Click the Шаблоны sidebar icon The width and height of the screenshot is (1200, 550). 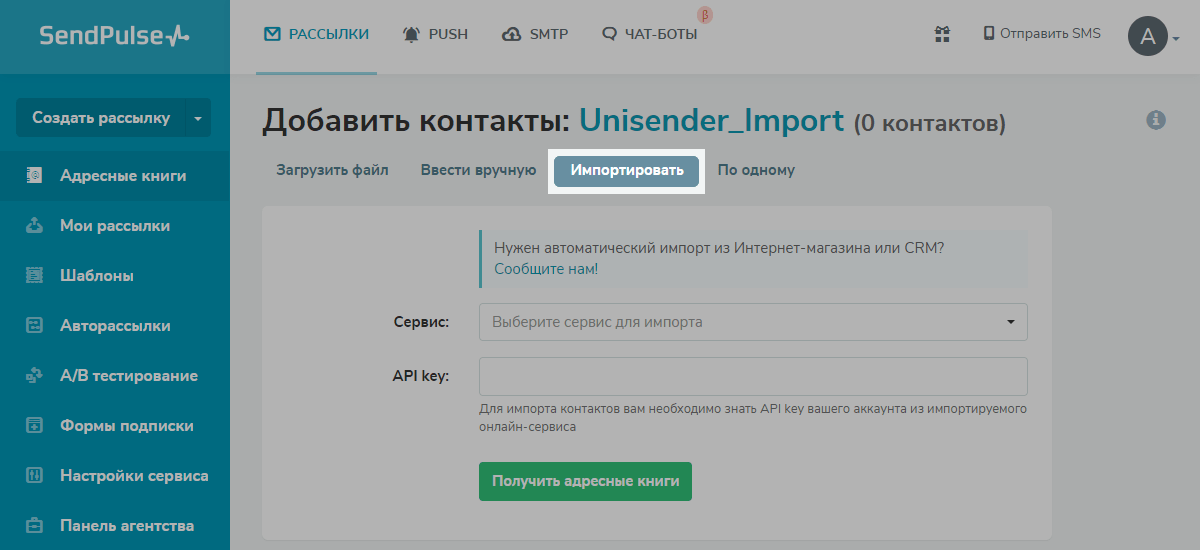[34, 276]
